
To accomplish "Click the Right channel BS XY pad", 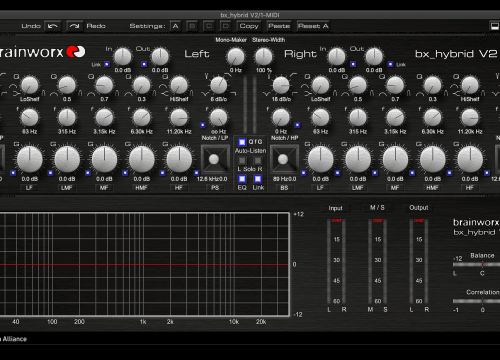I will pyautogui.click(x=284, y=159).
